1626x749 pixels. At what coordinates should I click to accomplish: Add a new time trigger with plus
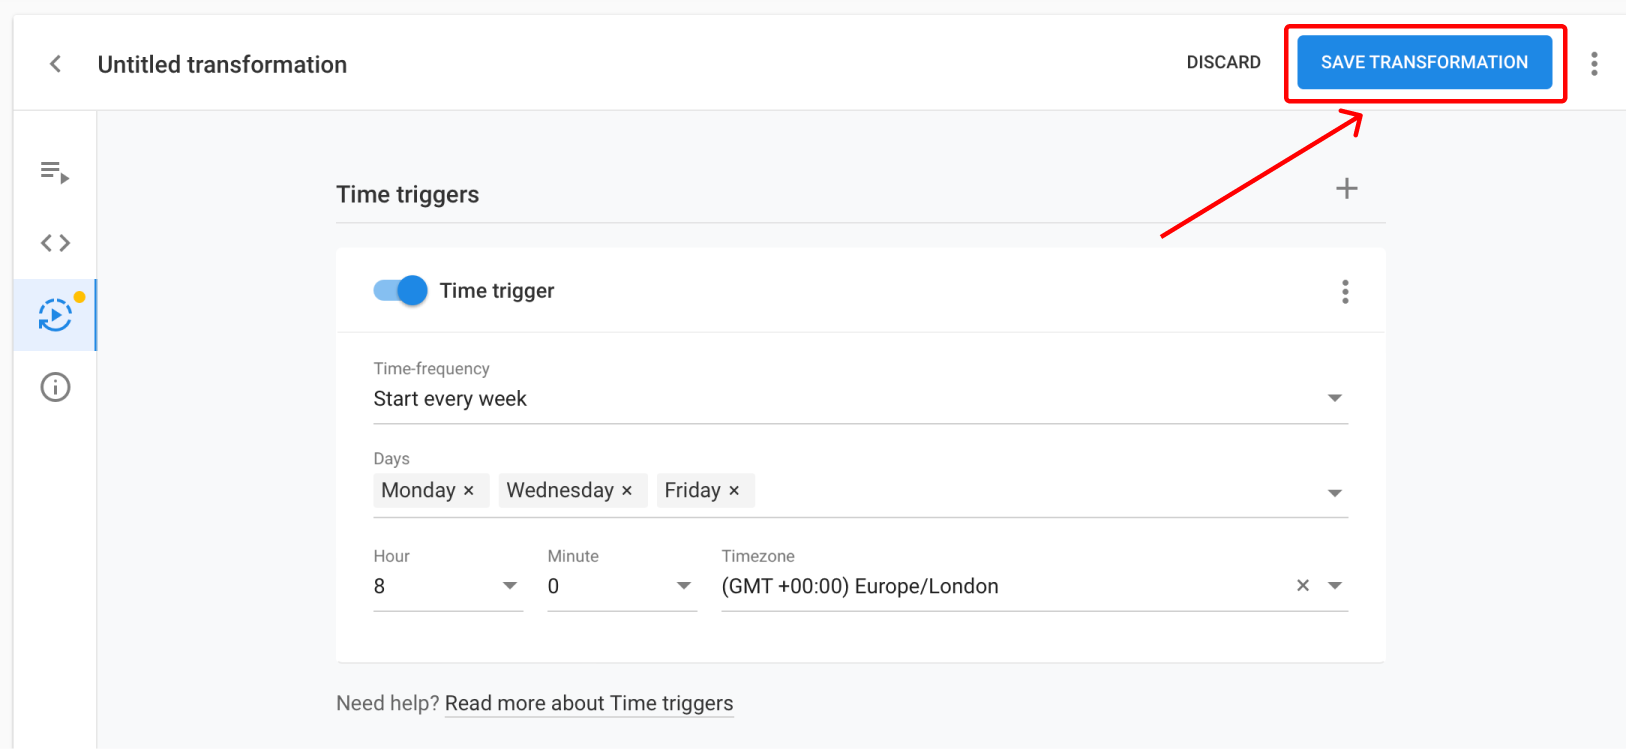click(1346, 189)
